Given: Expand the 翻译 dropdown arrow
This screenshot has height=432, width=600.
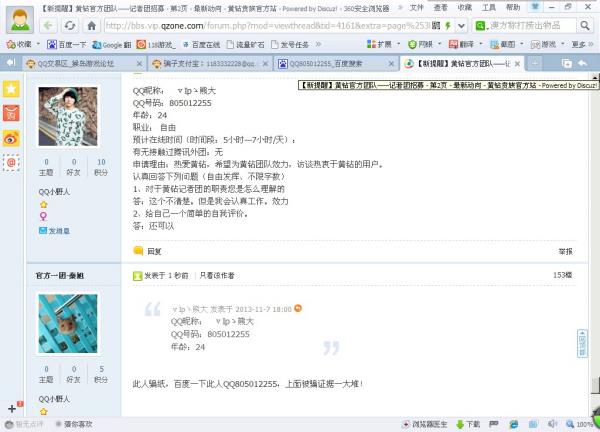Looking at the screenshot, I should (481, 44).
